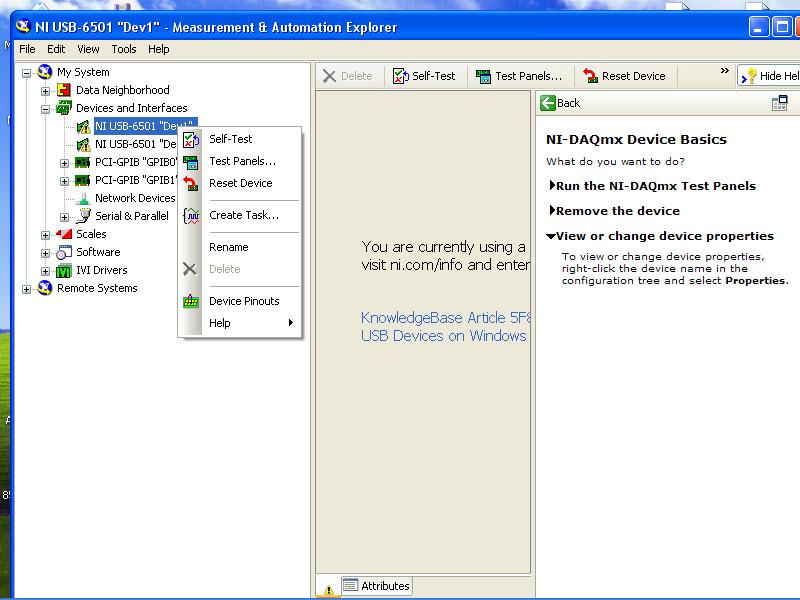Collapse the My System tree node
Viewport: 800px width, 600px height.
coord(27,73)
